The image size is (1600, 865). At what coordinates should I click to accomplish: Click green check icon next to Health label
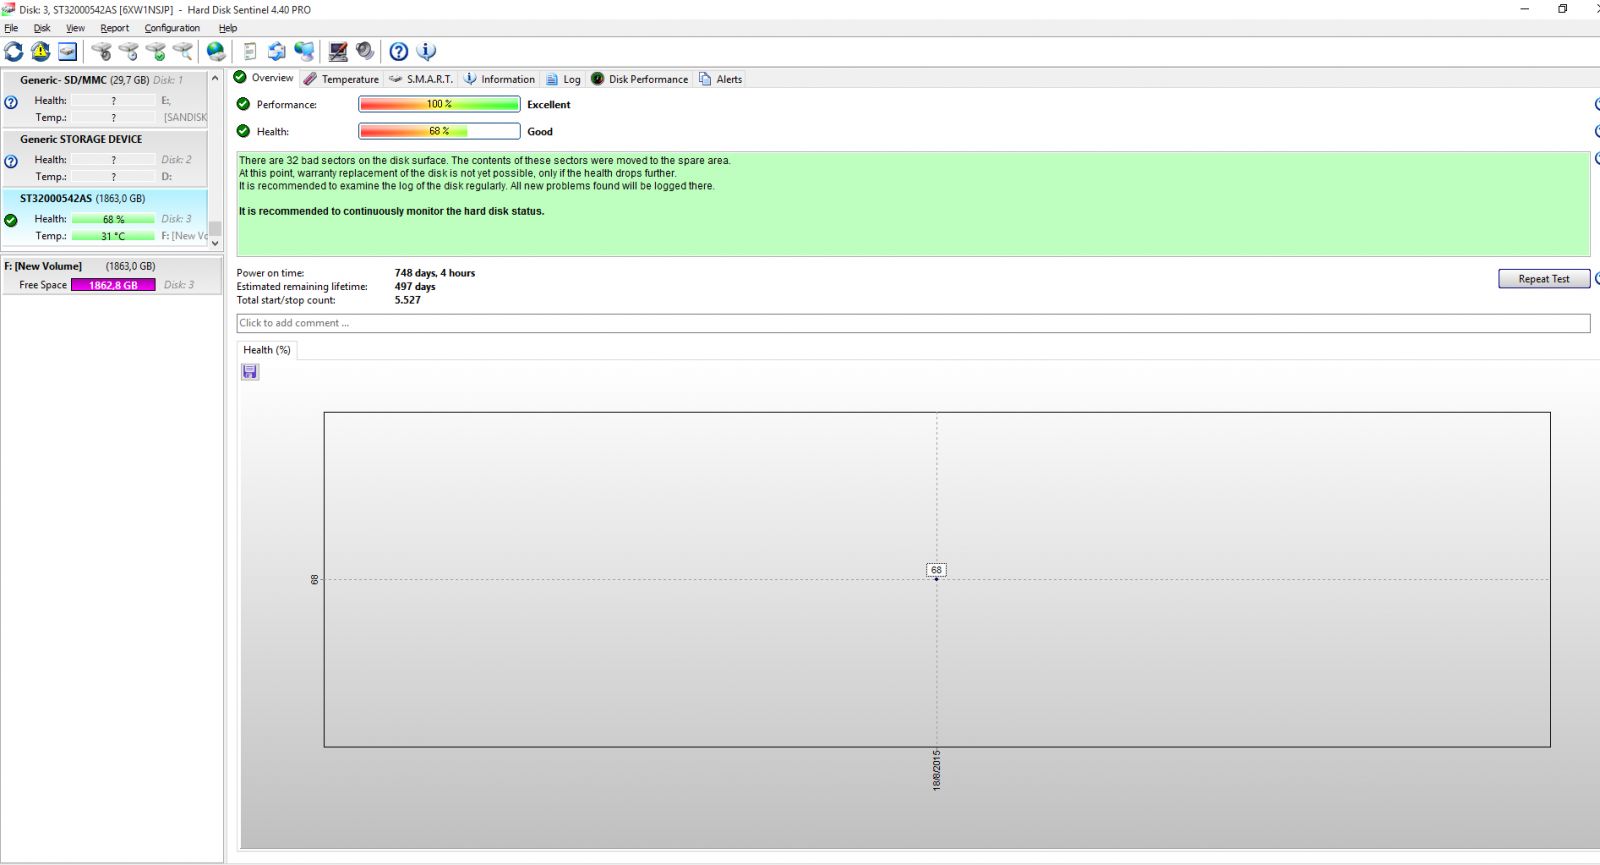click(243, 131)
